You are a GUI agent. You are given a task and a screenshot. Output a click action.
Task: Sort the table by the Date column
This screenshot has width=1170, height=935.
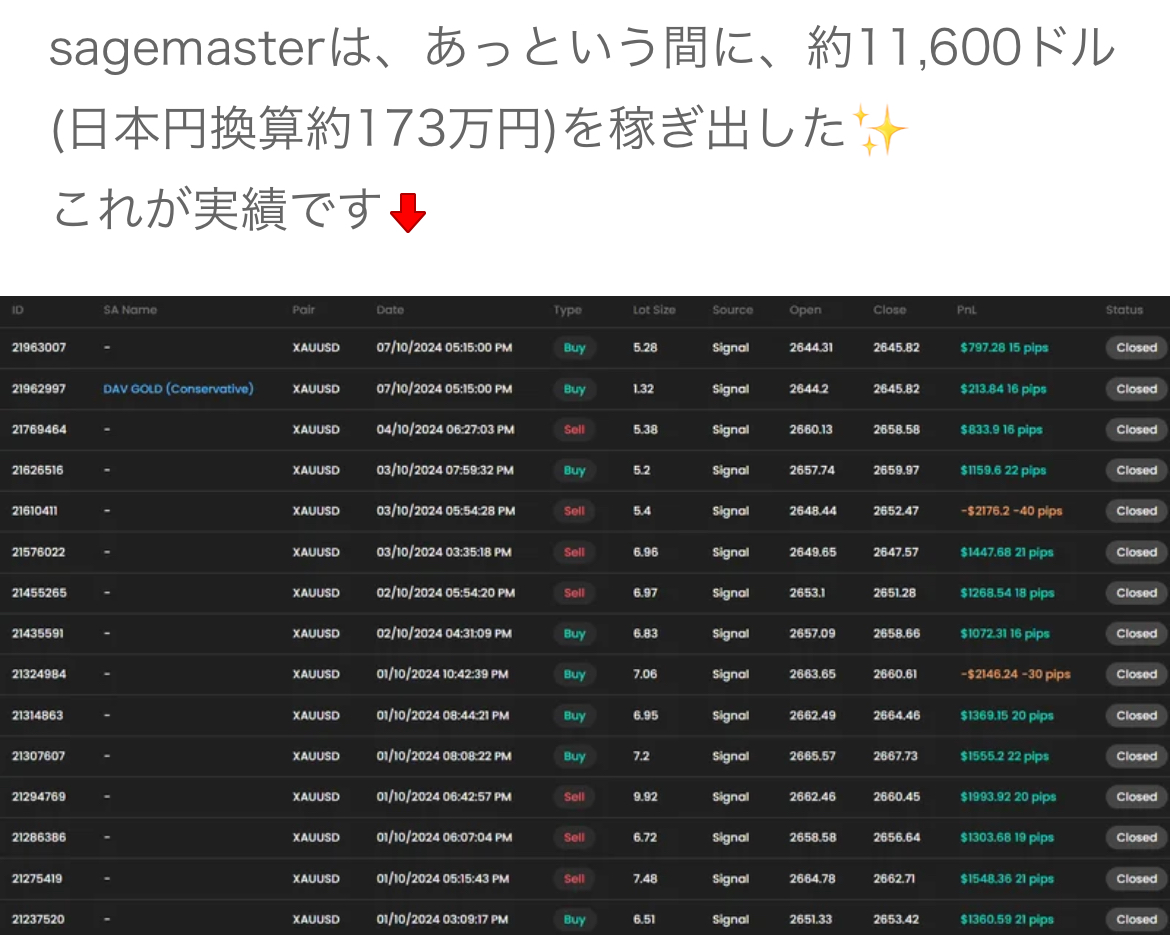(390, 310)
